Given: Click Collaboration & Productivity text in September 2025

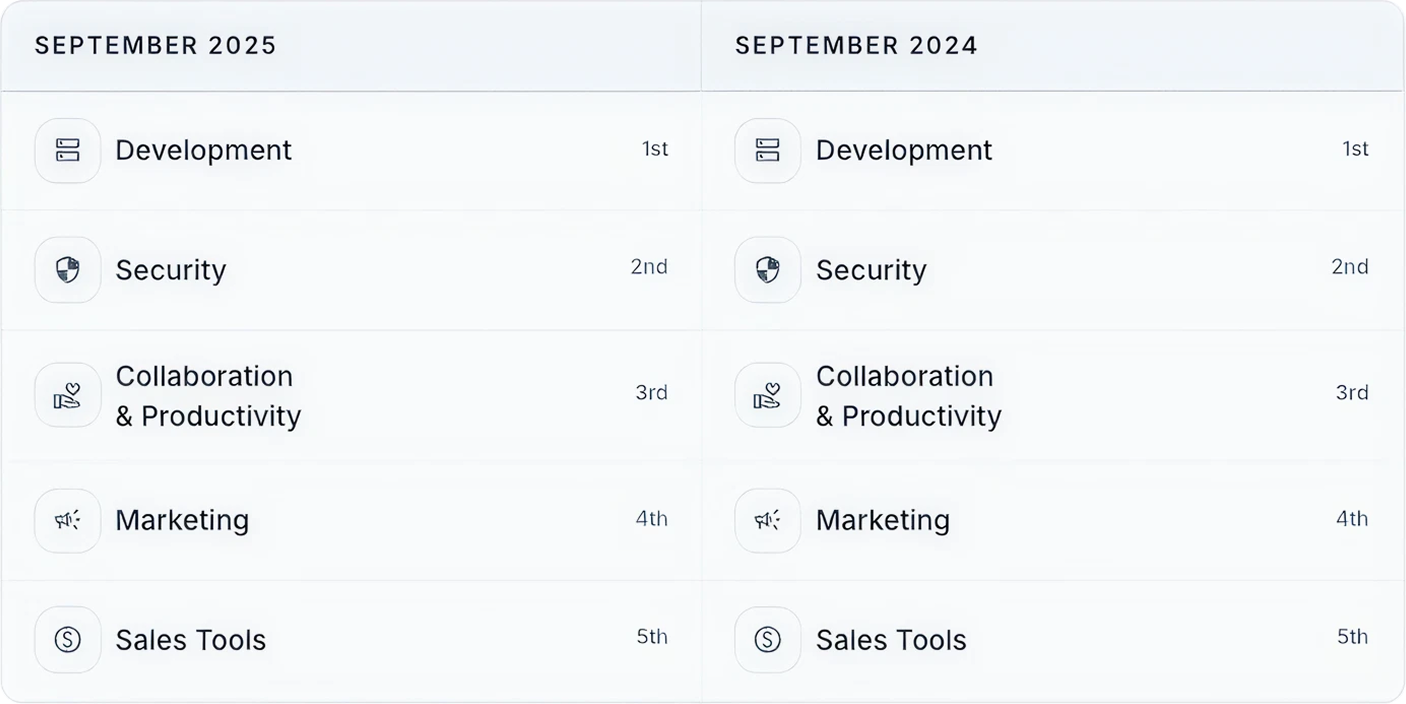Looking at the screenshot, I should [x=207, y=396].
